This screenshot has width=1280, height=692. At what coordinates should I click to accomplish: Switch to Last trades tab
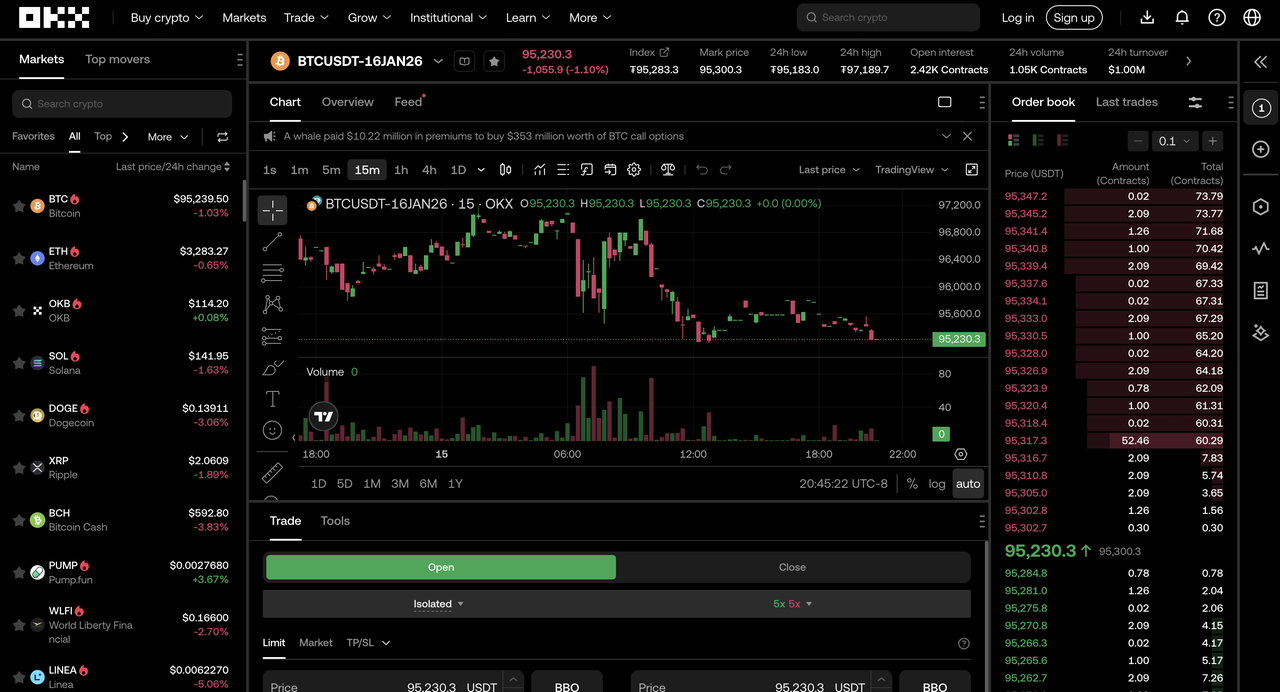tap(1126, 102)
